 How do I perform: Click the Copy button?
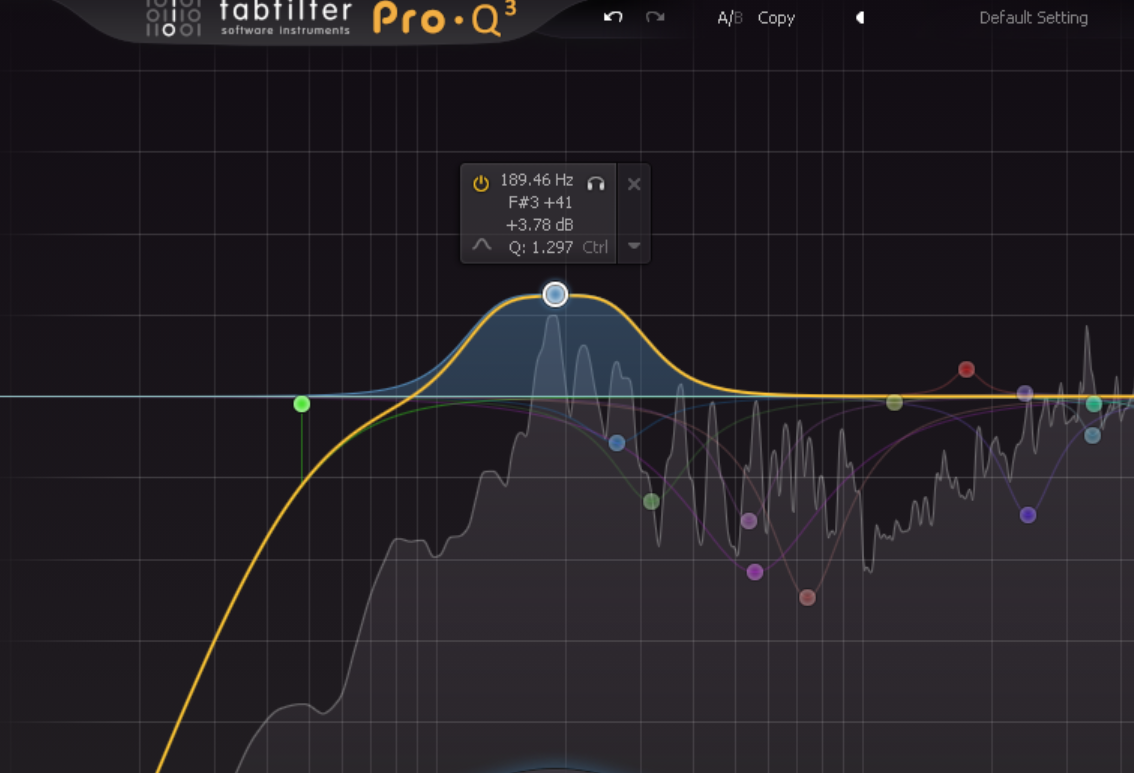pyautogui.click(x=776, y=18)
